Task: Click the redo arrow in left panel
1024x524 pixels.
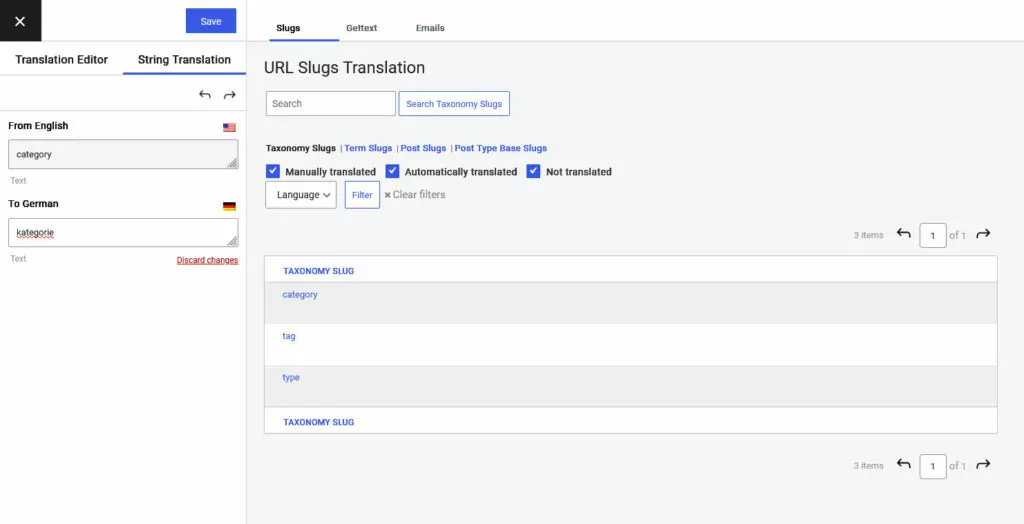Action: click(x=229, y=95)
